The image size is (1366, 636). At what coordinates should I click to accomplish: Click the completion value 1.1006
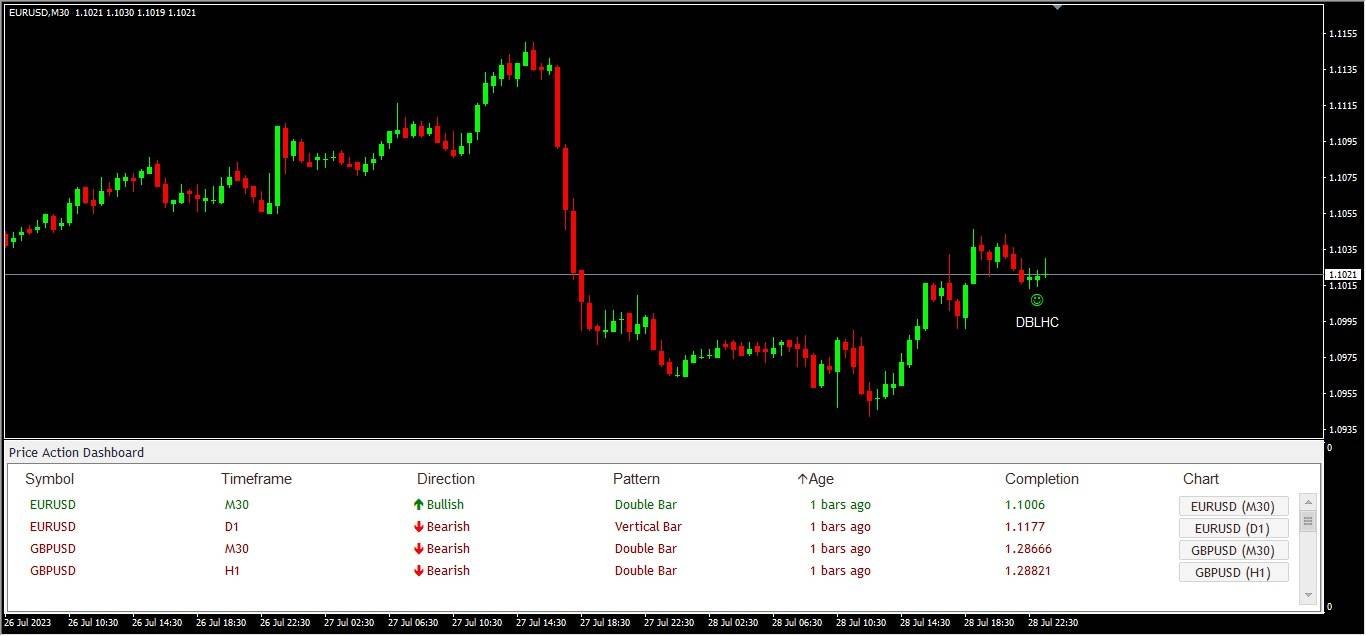[1025, 505]
